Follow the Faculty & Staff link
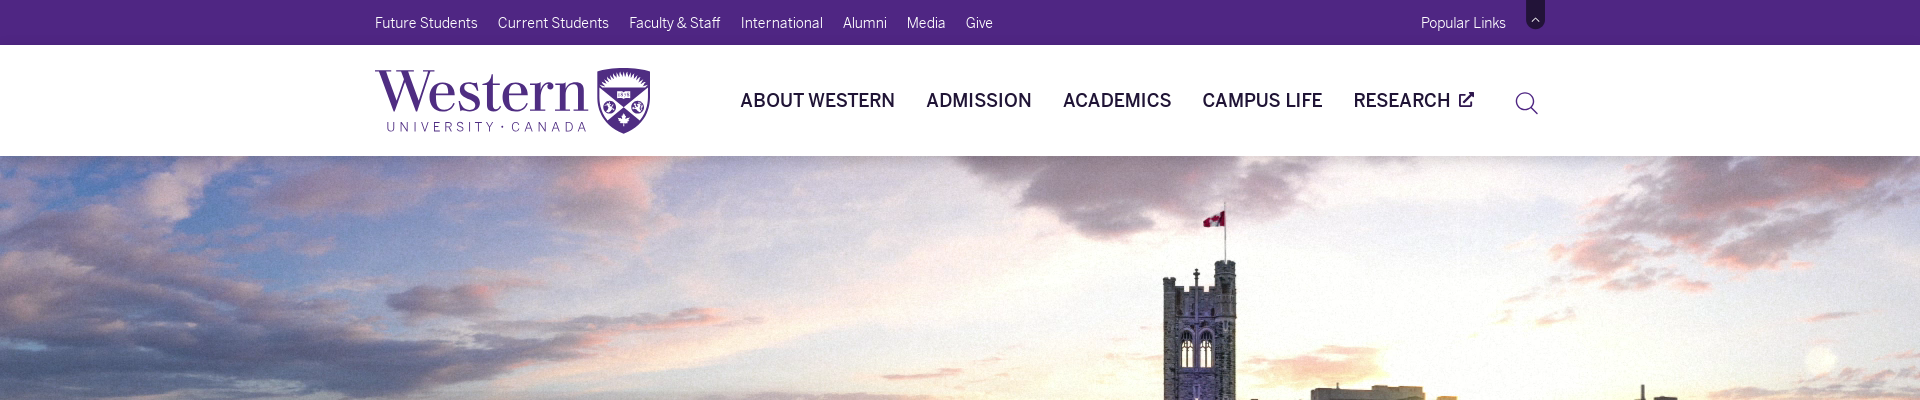The image size is (1920, 400). point(674,23)
